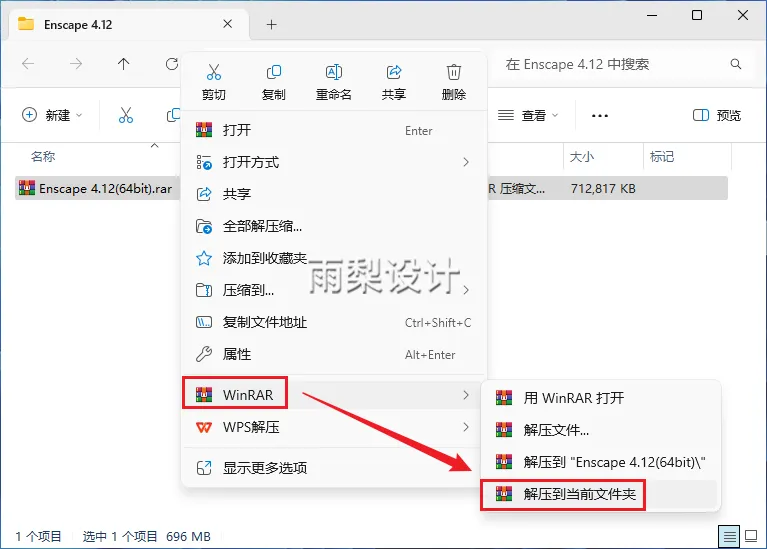Choose 解压文件... in the WinRAR submenu

pos(601,430)
